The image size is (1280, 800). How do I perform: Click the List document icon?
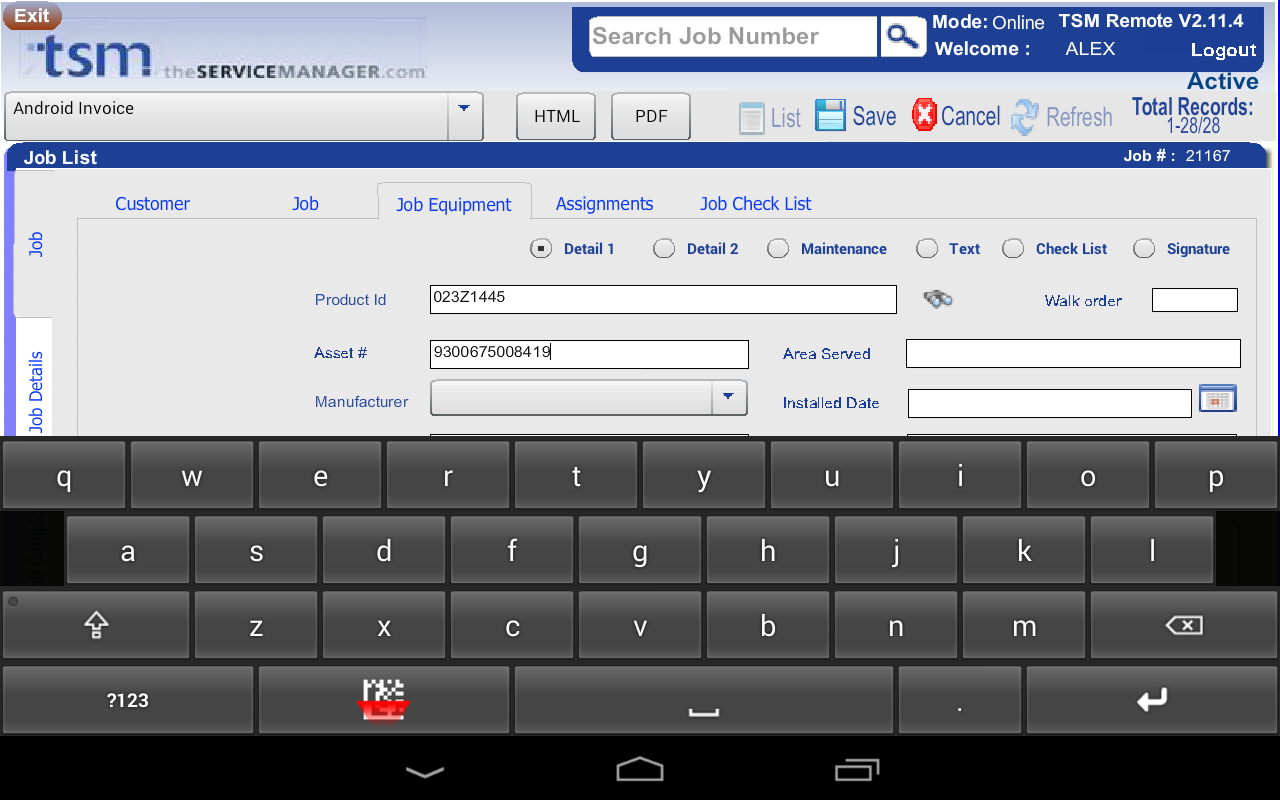click(752, 118)
